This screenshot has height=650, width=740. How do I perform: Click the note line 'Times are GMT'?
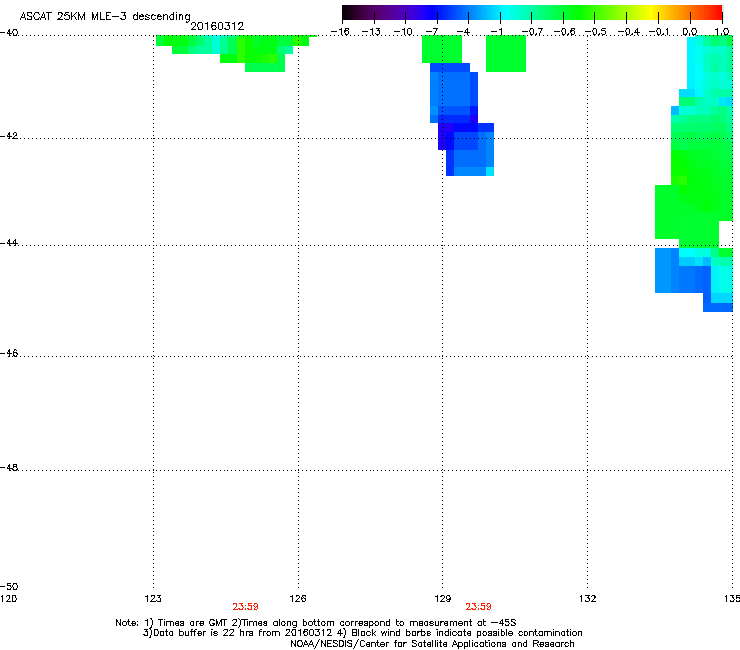click(316, 623)
